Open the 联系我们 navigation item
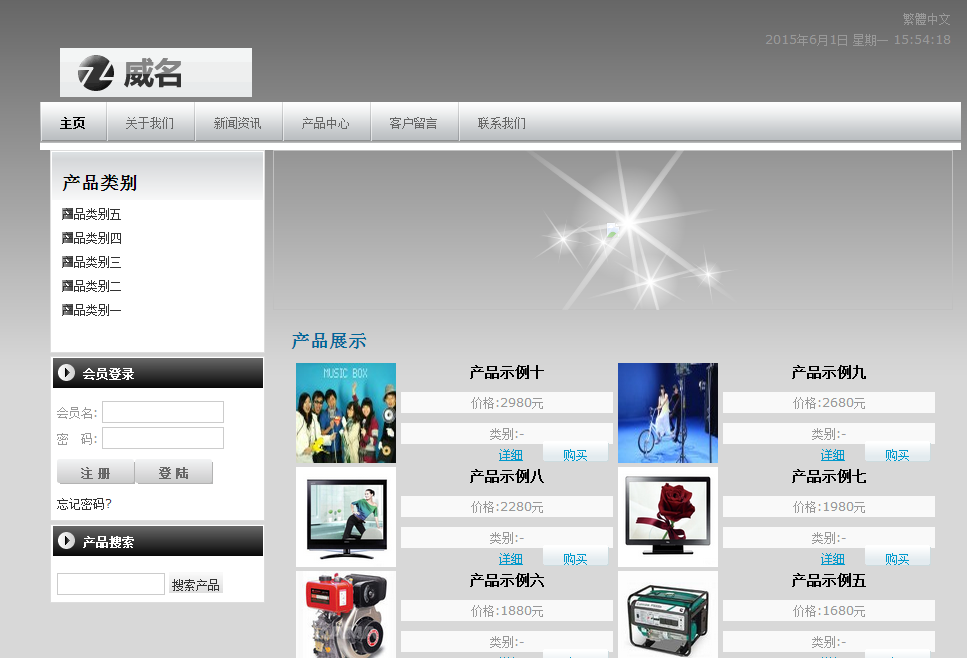967x658 pixels. pos(502,123)
